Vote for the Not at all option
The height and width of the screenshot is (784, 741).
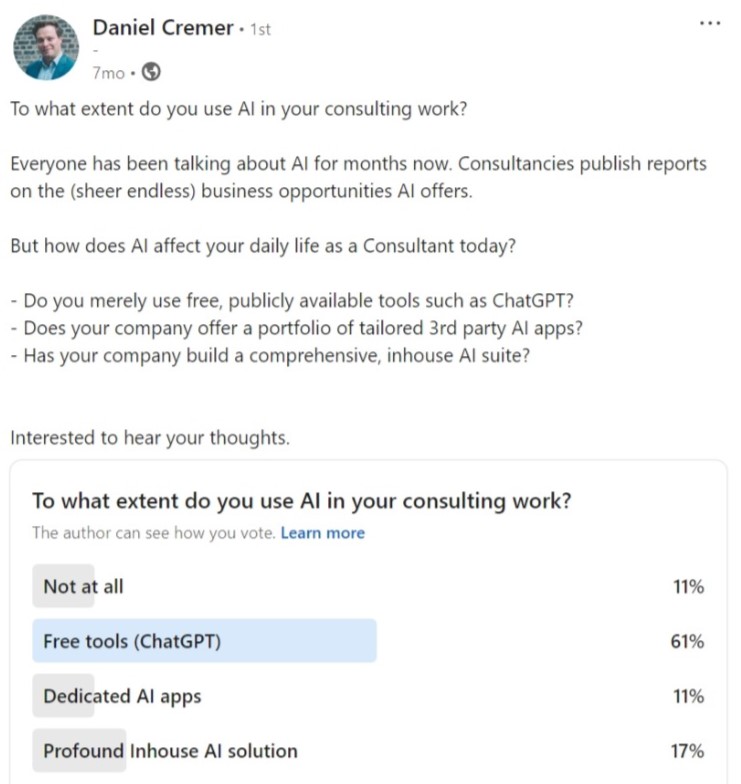point(368,586)
